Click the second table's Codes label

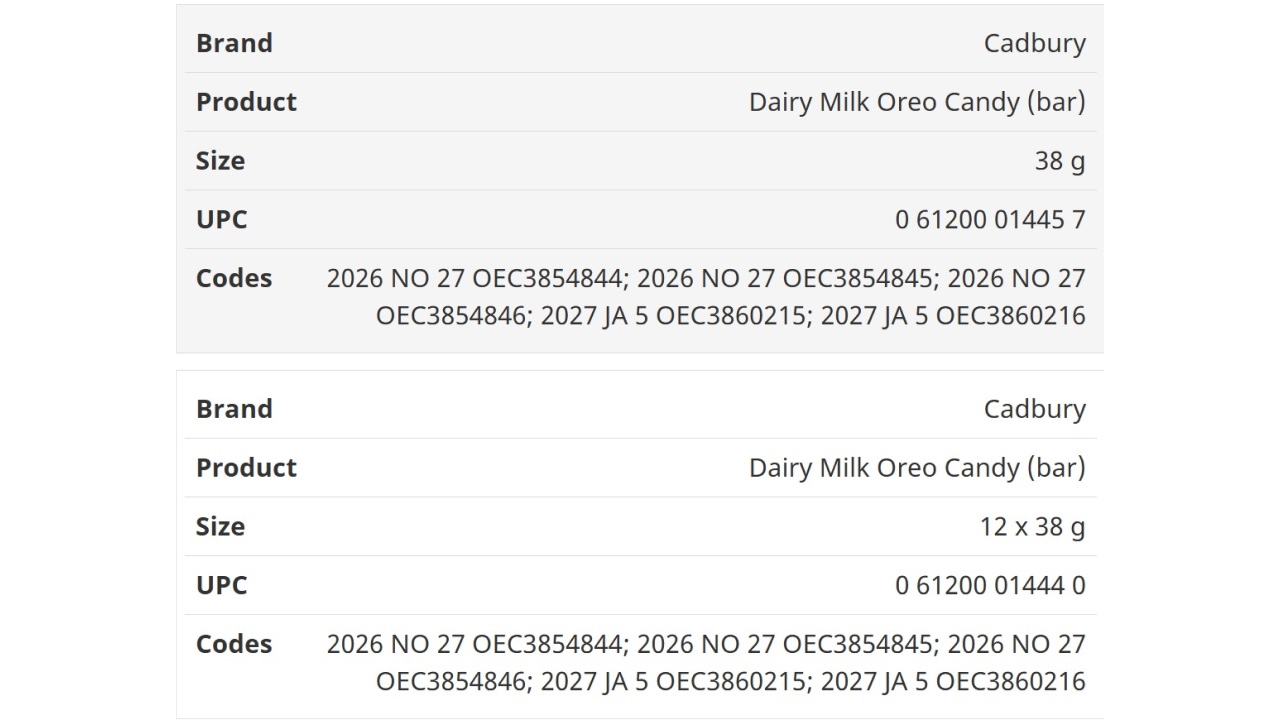[234, 644]
